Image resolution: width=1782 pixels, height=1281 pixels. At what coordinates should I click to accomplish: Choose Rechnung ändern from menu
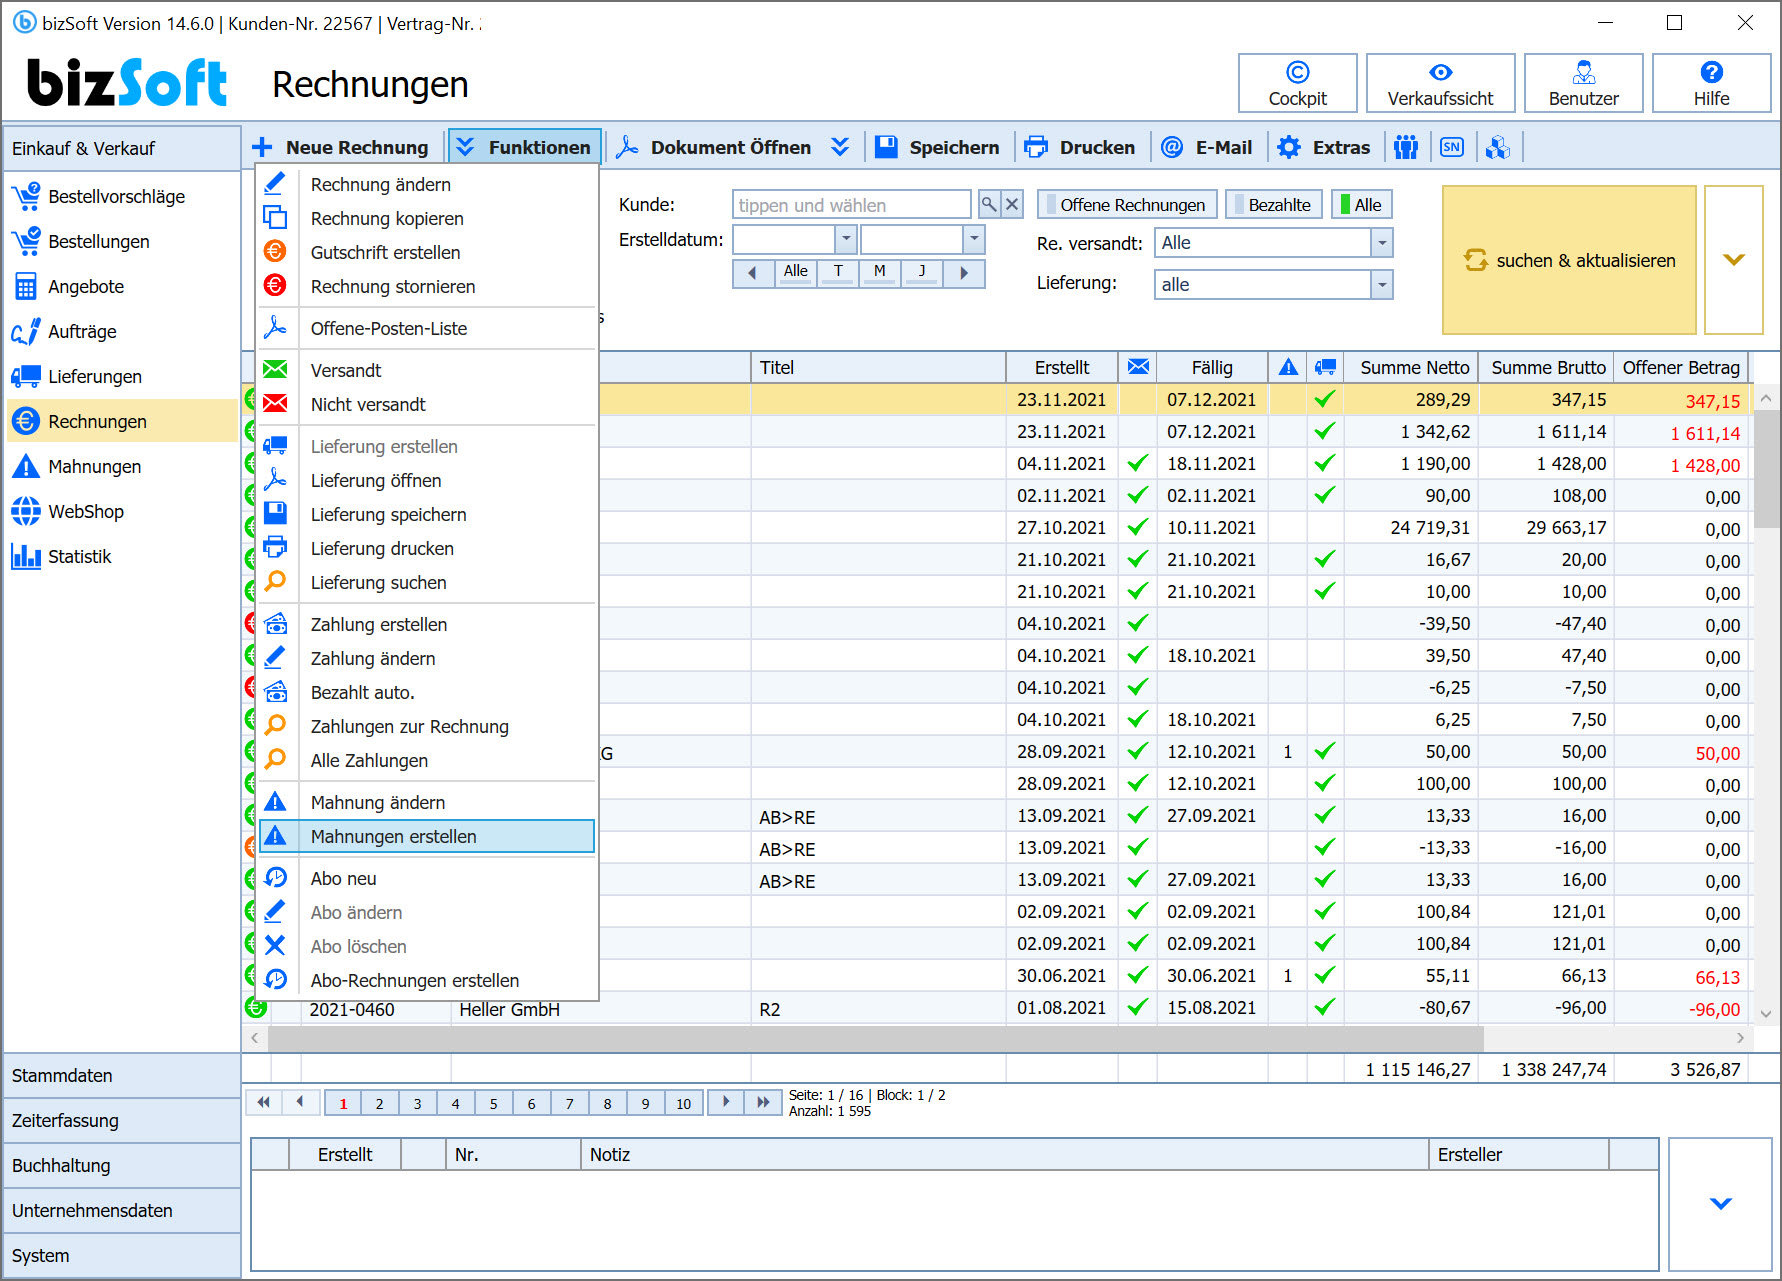428,184
